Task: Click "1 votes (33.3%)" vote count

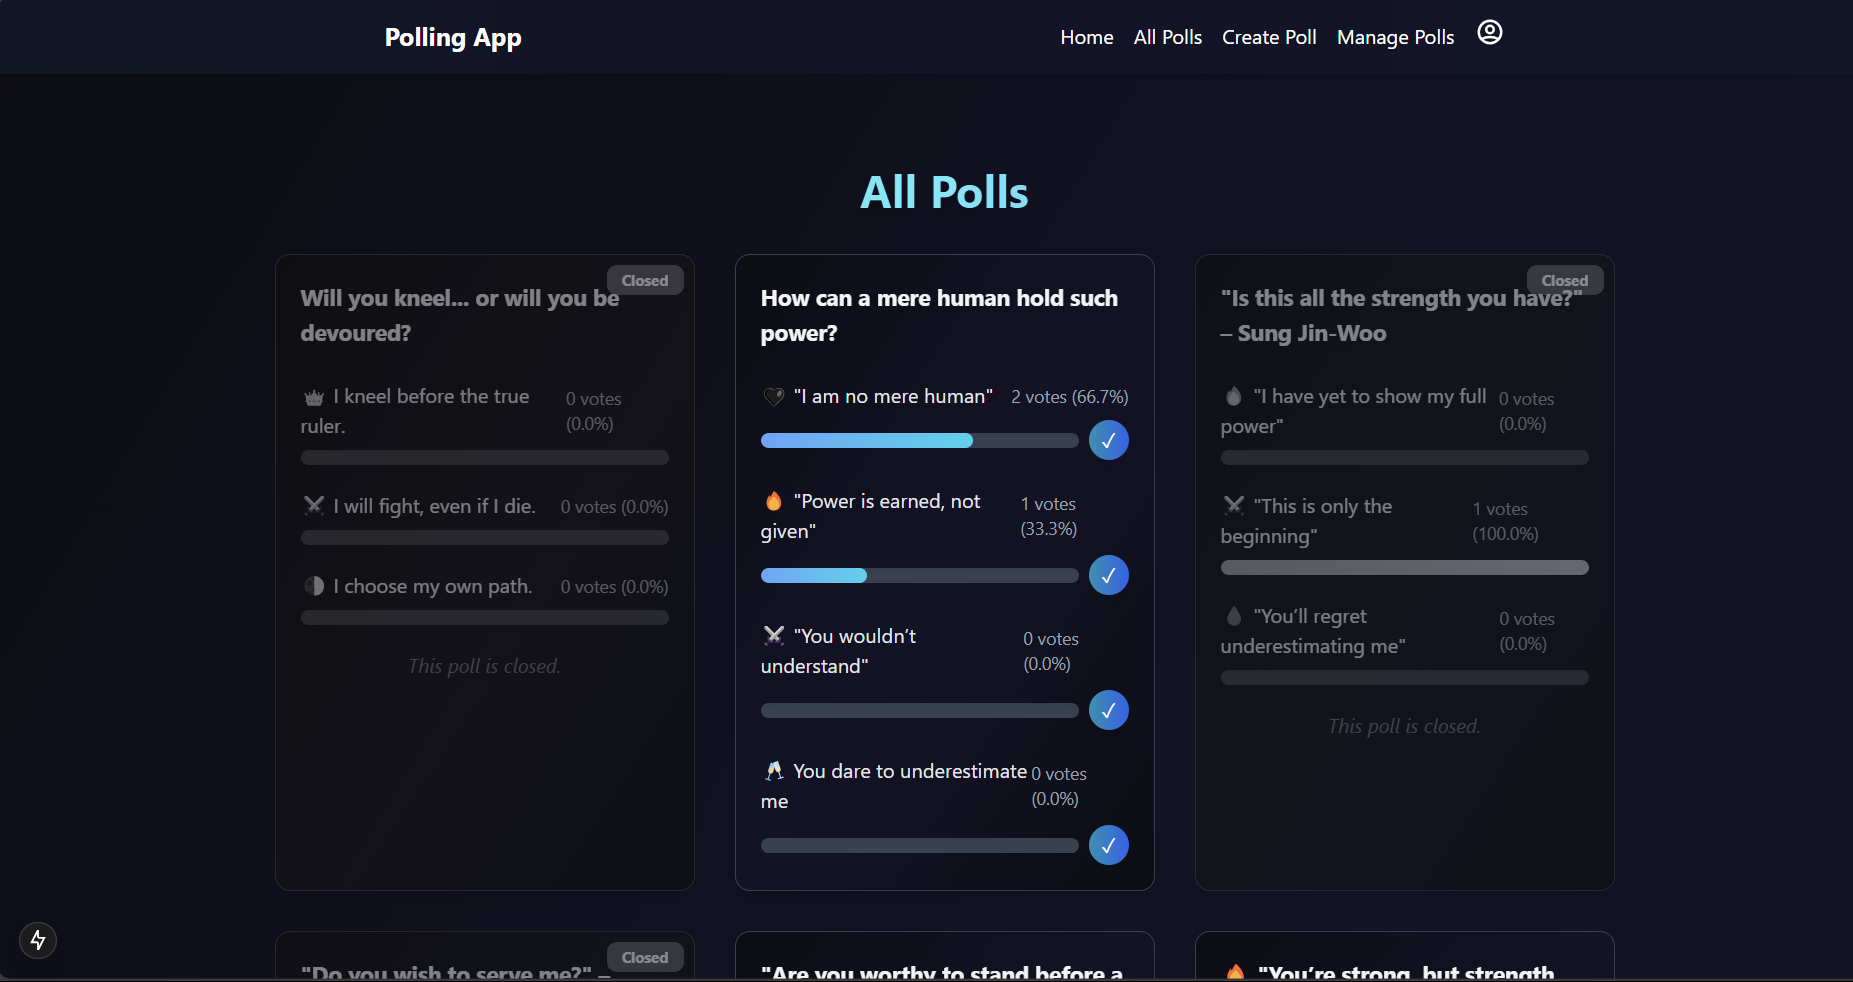Action: (x=1048, y=516)
